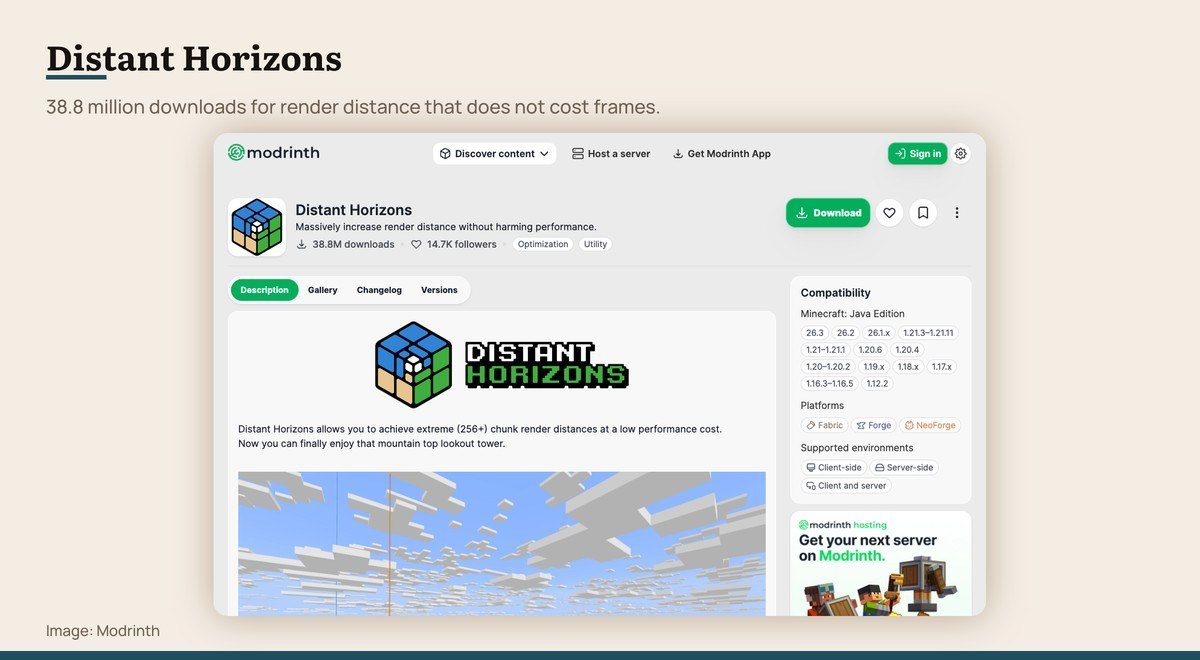This screenshot has width=1200, height=660.
Task: Click the Client and server tag
Action: coord(847,486)
